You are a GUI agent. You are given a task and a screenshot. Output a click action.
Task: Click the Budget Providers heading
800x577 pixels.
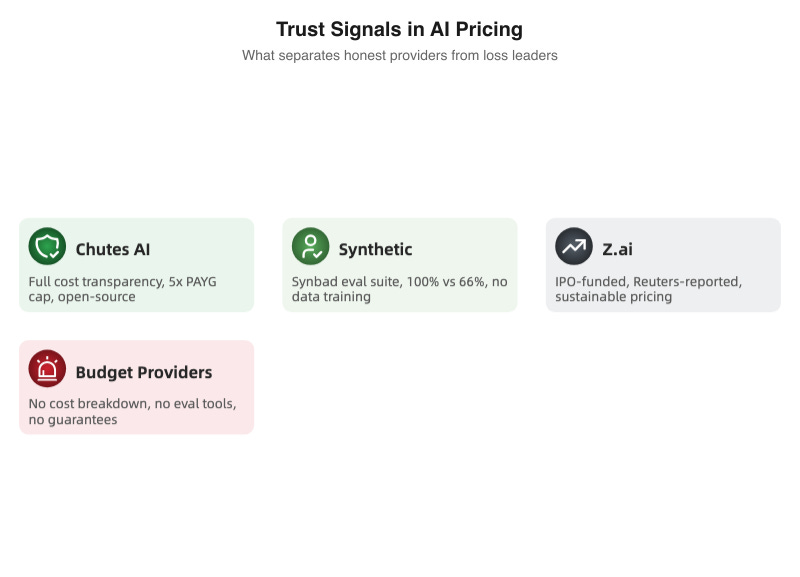point(144,372)
